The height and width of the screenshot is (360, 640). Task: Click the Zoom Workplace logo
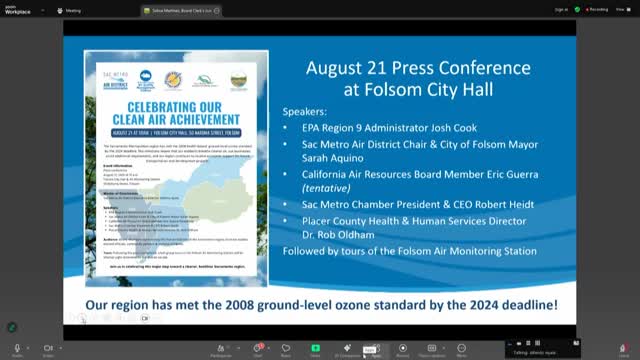(x=18, y=10)
